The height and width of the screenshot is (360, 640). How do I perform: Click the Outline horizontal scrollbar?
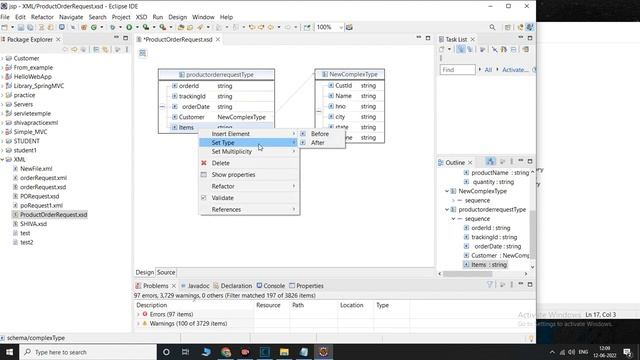pyautogui.click(x=468, y=274)
